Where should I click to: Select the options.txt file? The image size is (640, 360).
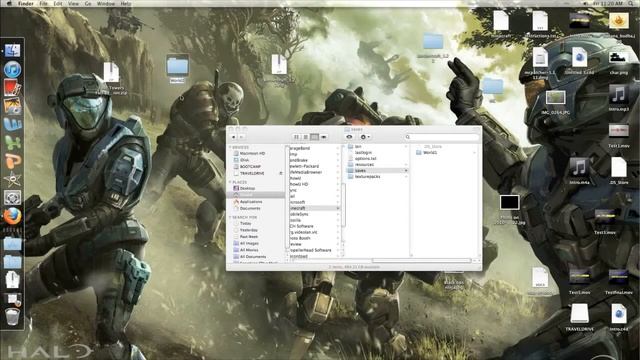[377, 159]
